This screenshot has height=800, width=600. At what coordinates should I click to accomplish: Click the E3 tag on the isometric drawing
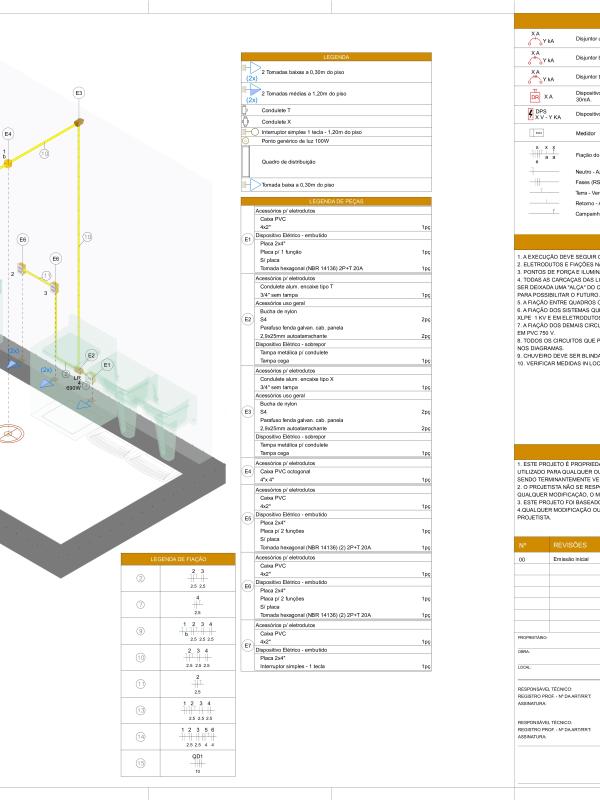(x=79, y=93)
